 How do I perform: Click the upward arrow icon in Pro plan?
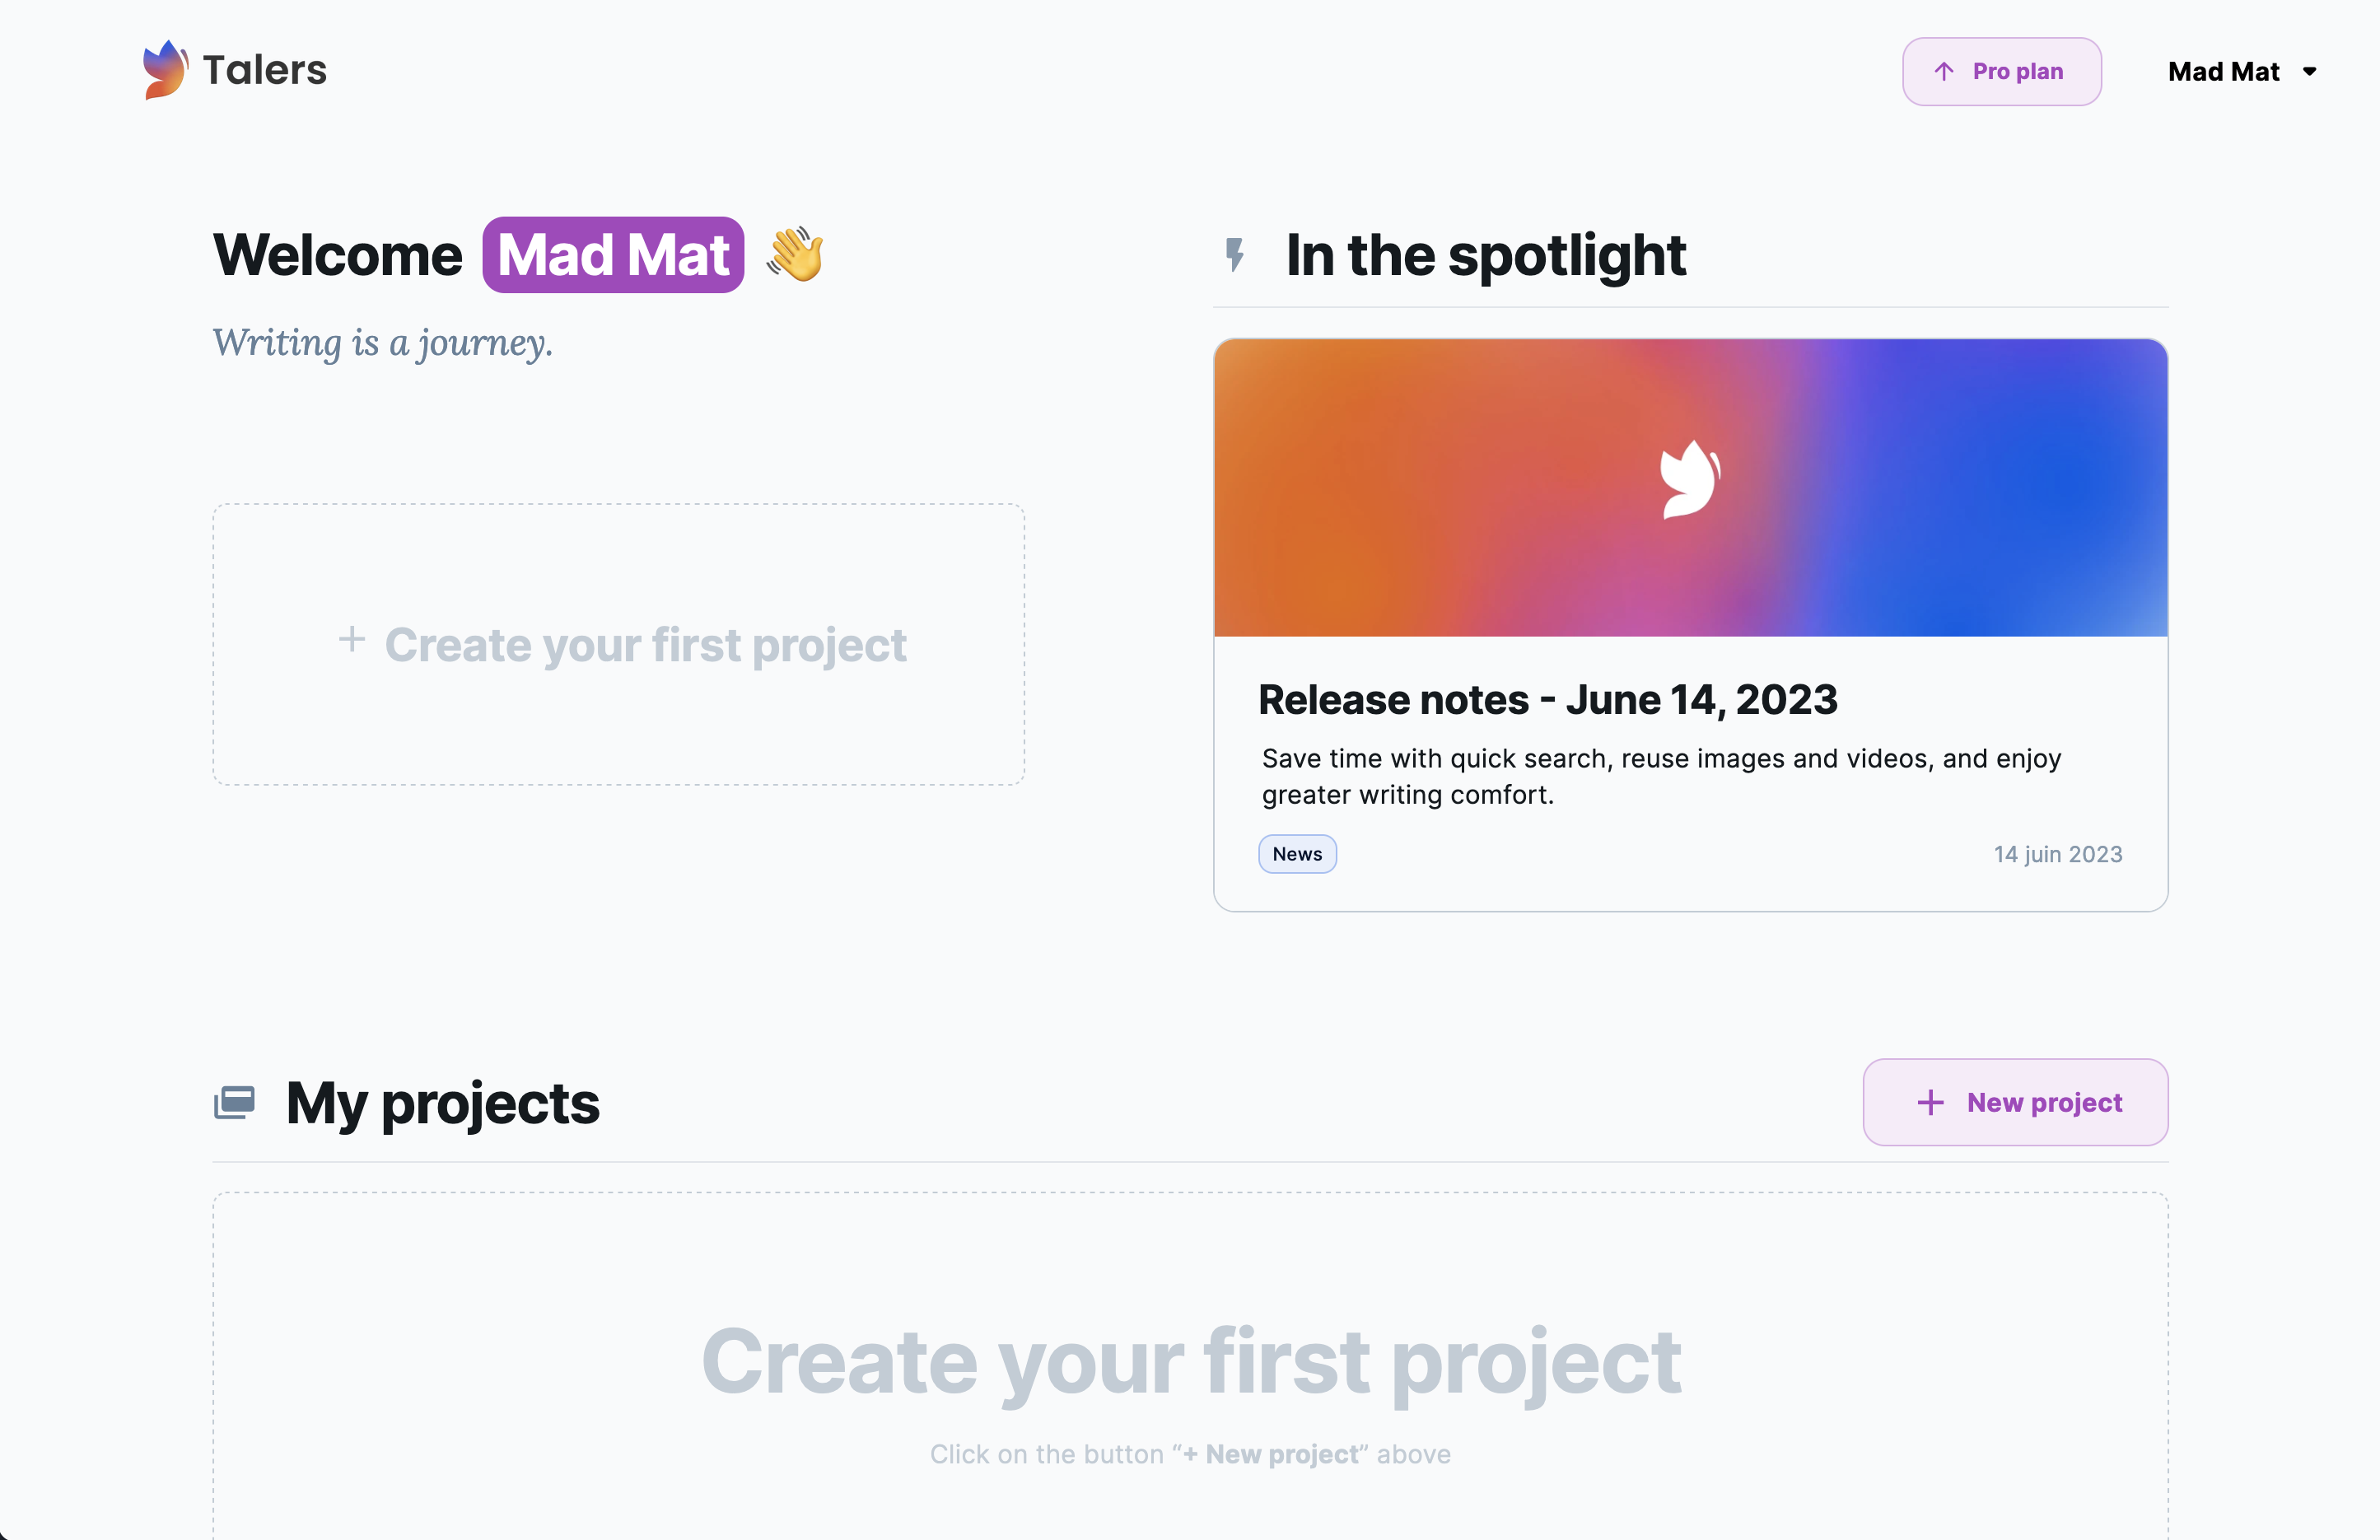tap(1943, 72)
